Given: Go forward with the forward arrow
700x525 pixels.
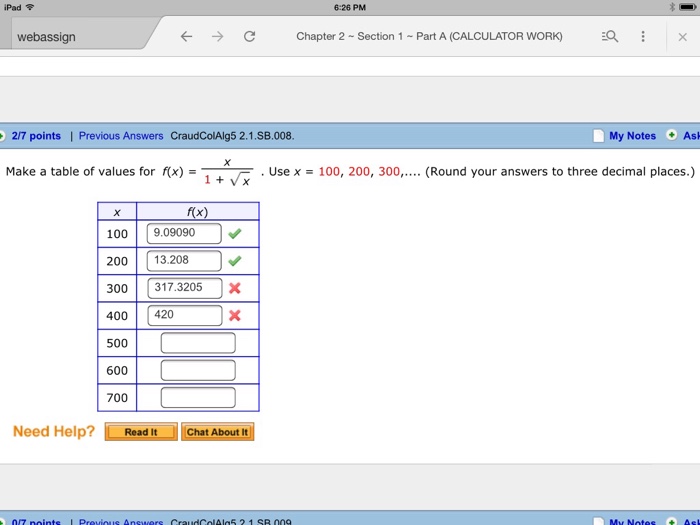Looking at the screenshot, I should coord(217,37).
